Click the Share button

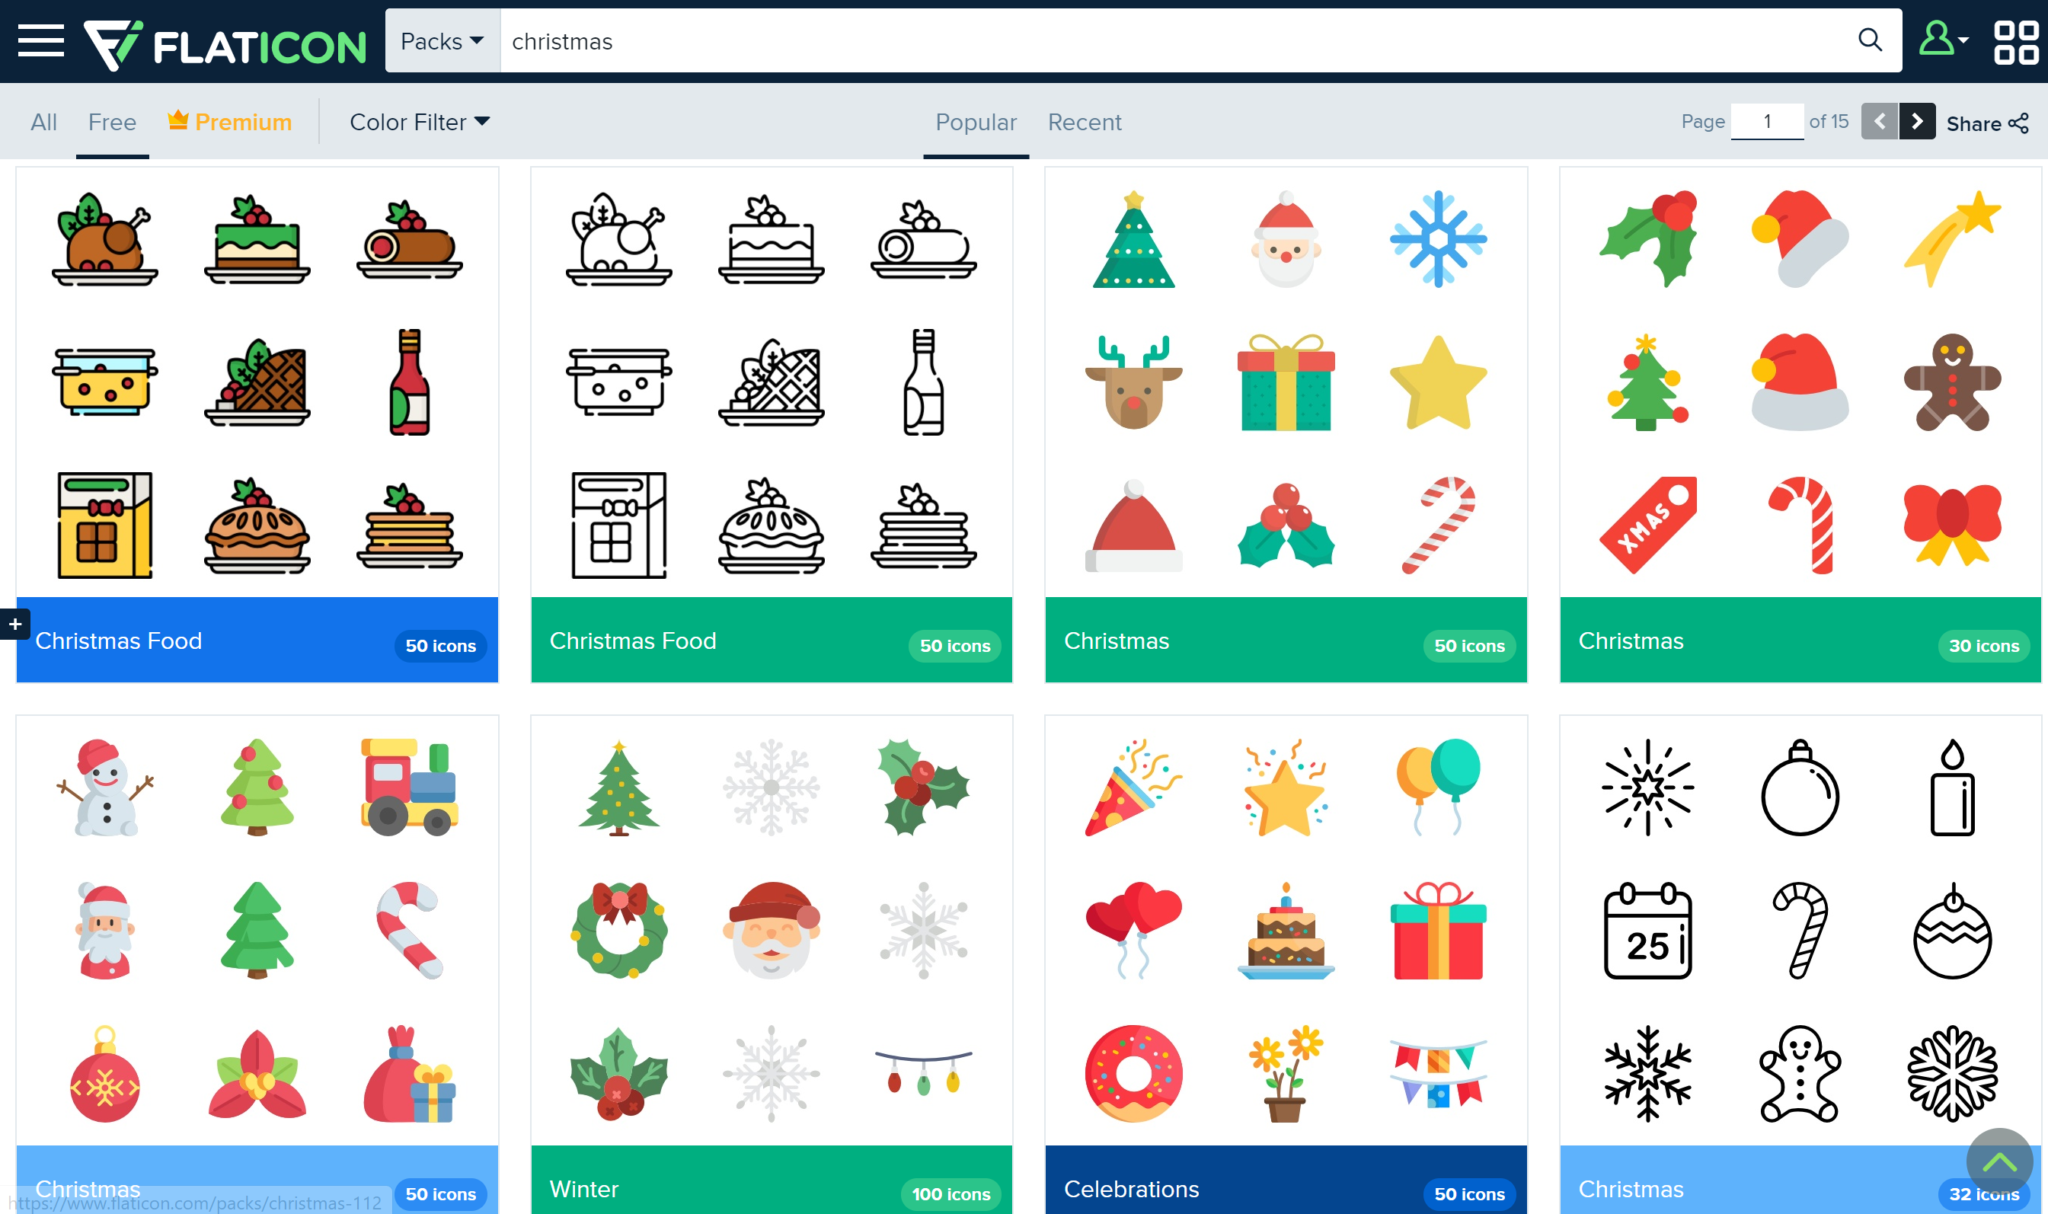1987,121
